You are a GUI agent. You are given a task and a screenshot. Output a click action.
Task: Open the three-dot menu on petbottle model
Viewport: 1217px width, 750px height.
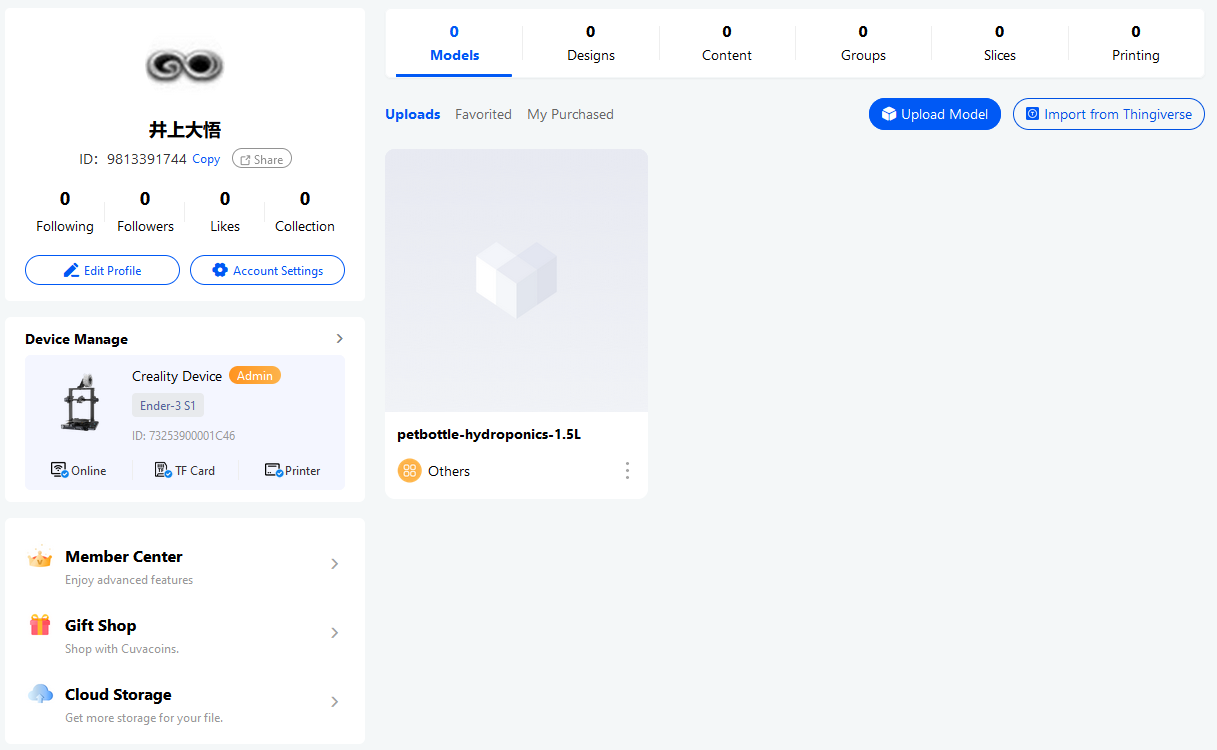click(627, 470)
